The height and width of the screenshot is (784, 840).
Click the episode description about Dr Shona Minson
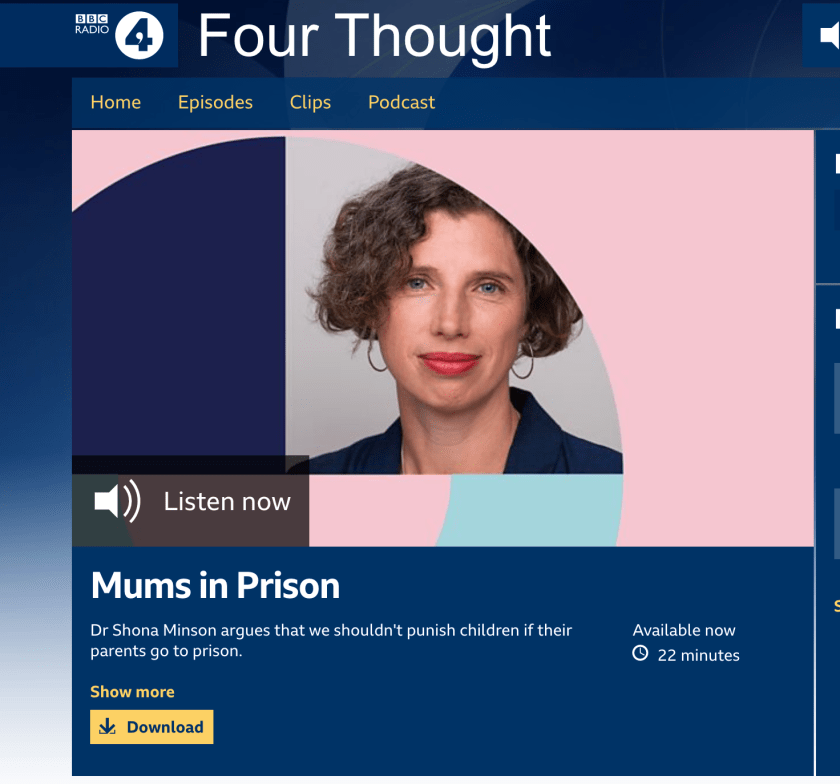331,640
